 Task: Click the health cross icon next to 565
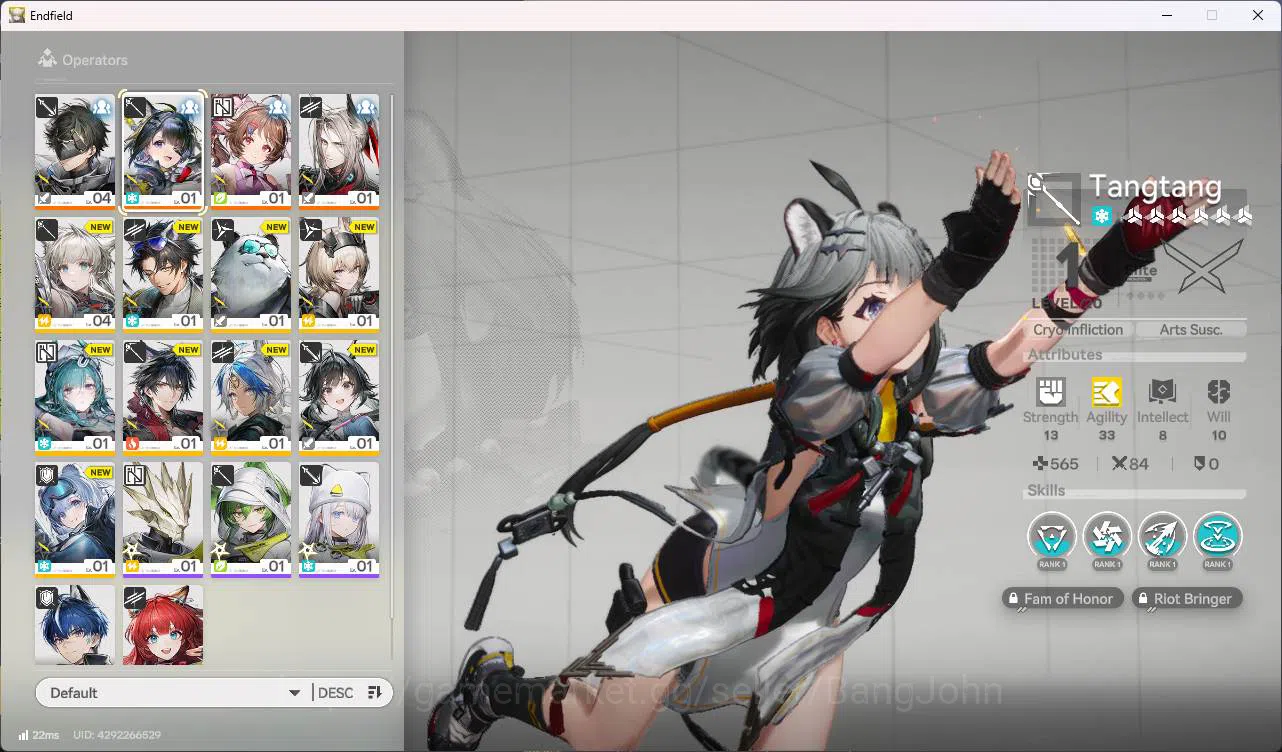[x=1040, y=464]
